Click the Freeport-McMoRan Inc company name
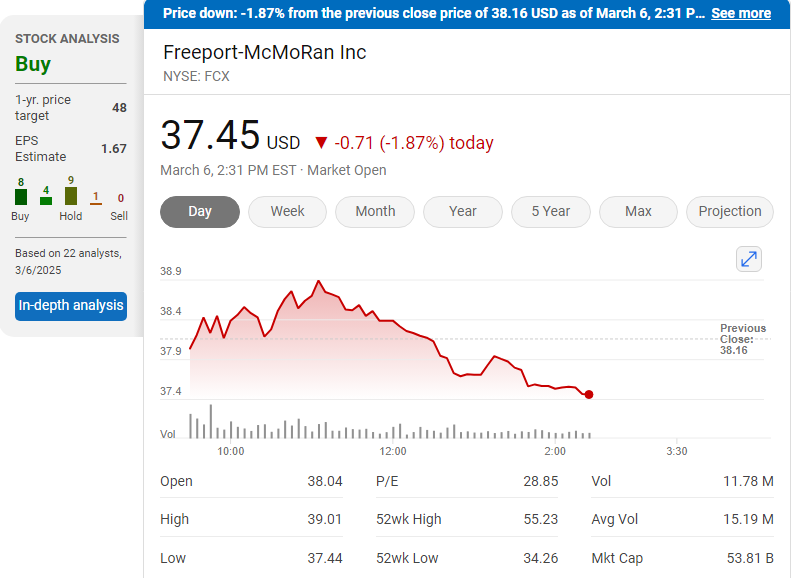This screenshot has width=797, height=578. [265, 53]
